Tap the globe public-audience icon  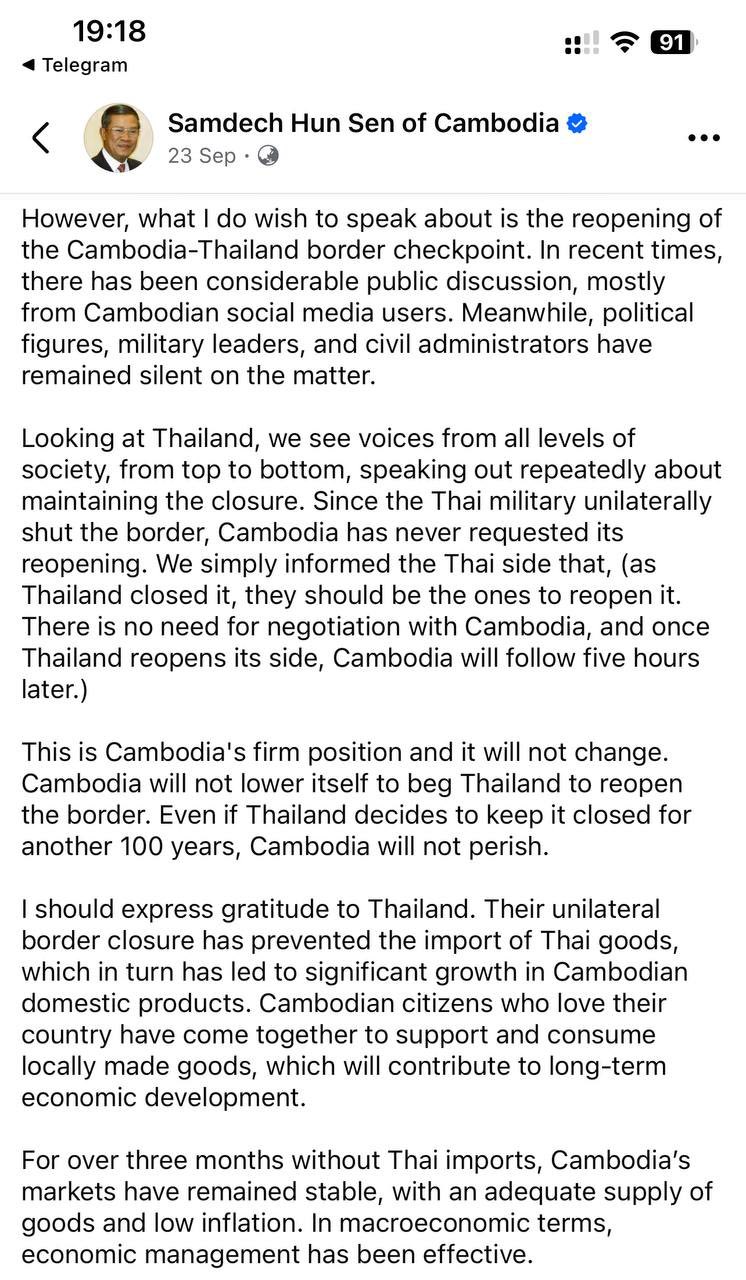coord(268,156)
